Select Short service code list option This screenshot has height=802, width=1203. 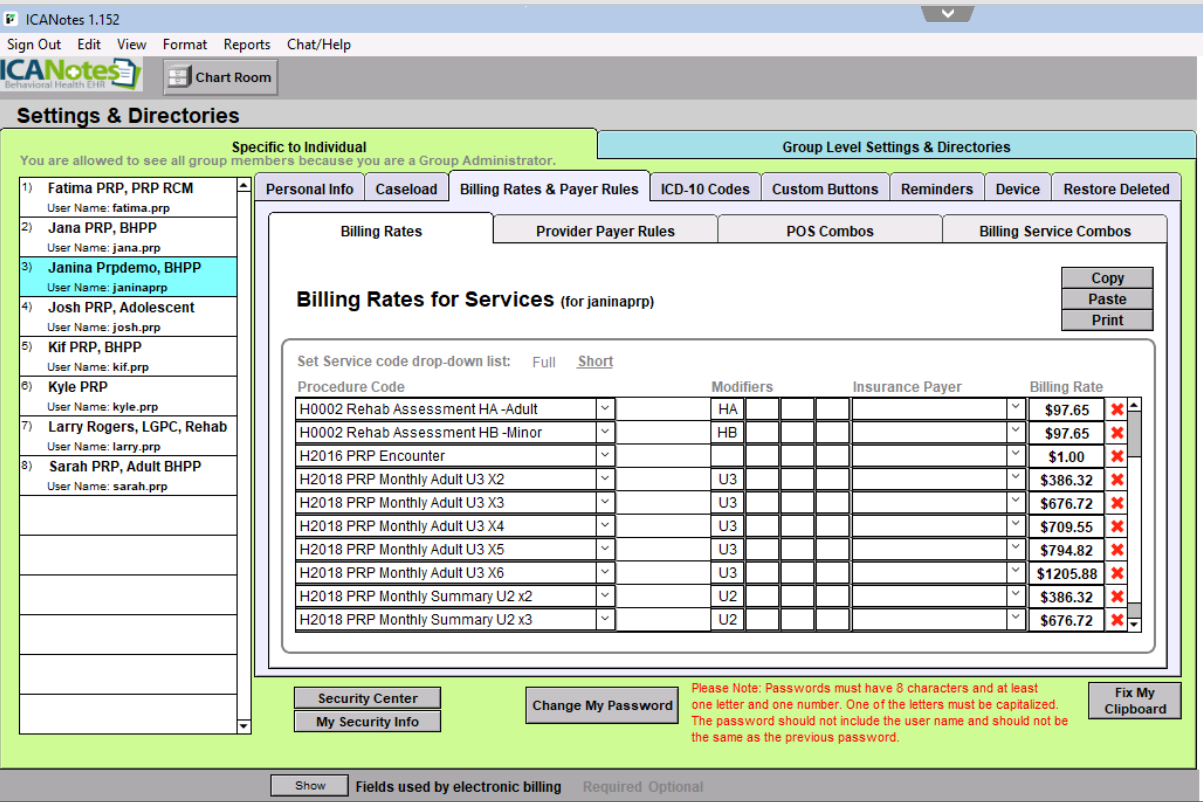595,362
